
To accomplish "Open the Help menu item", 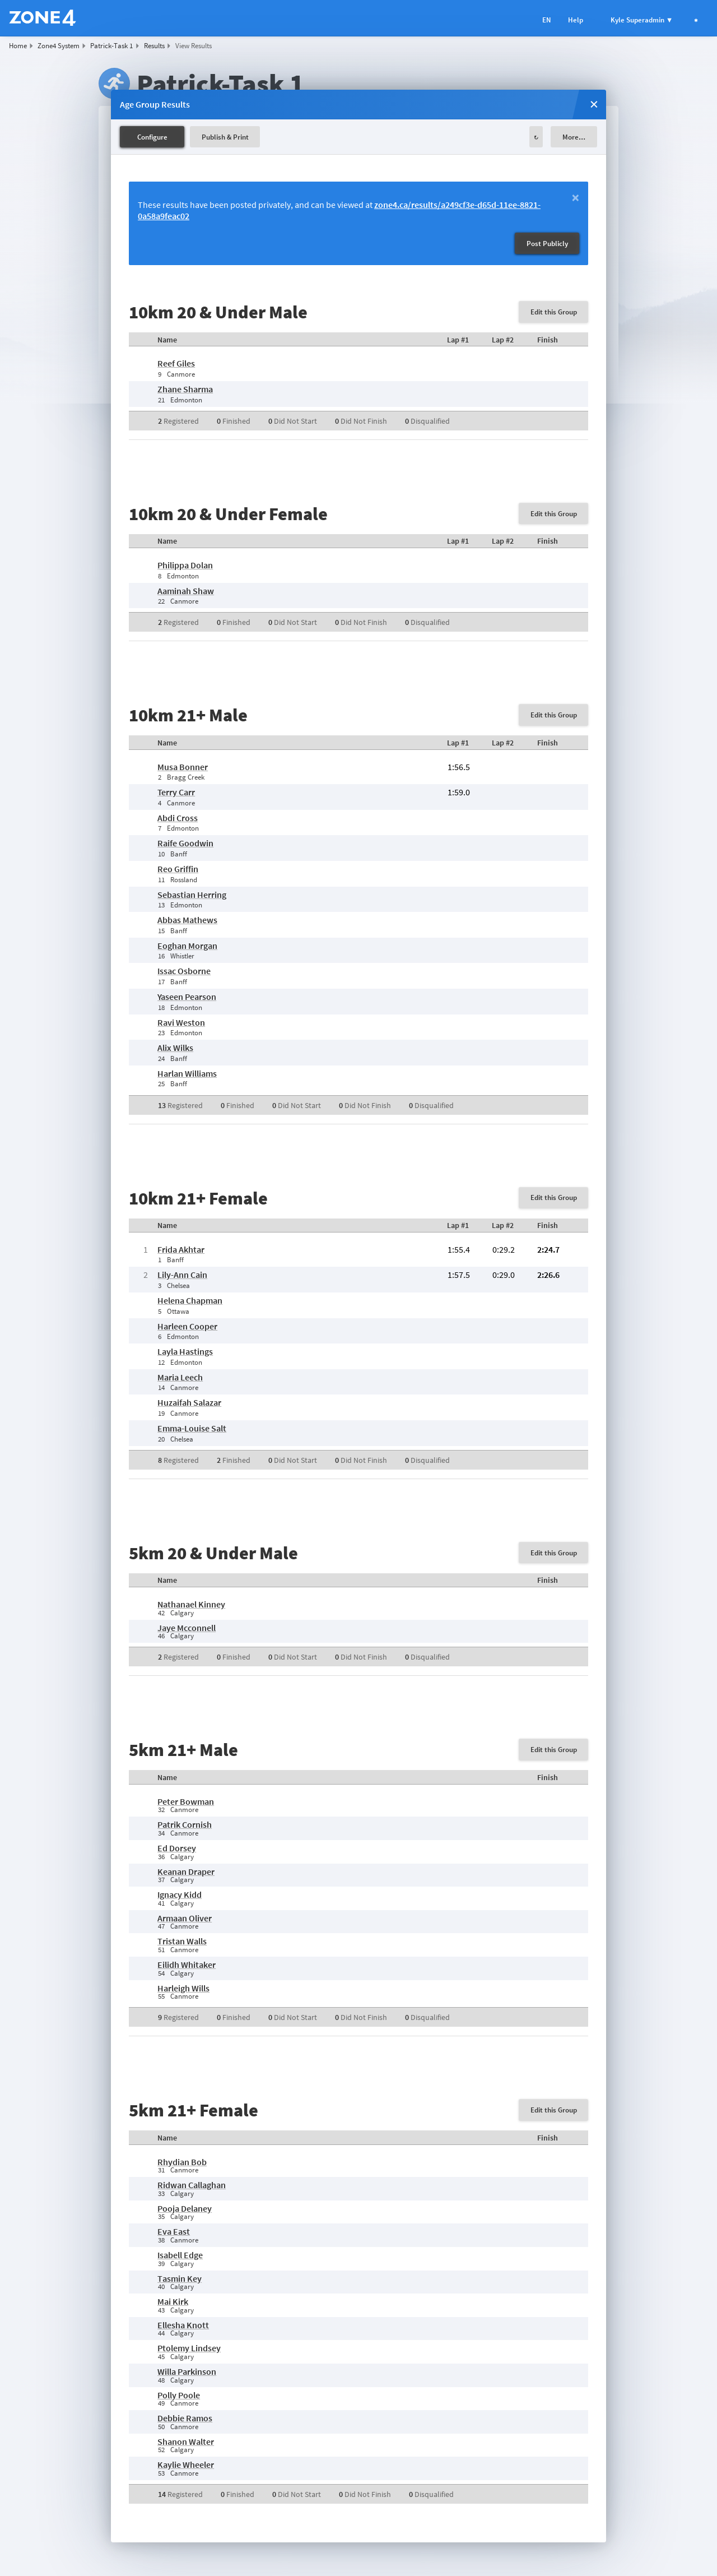I will (x=576, y=20).
